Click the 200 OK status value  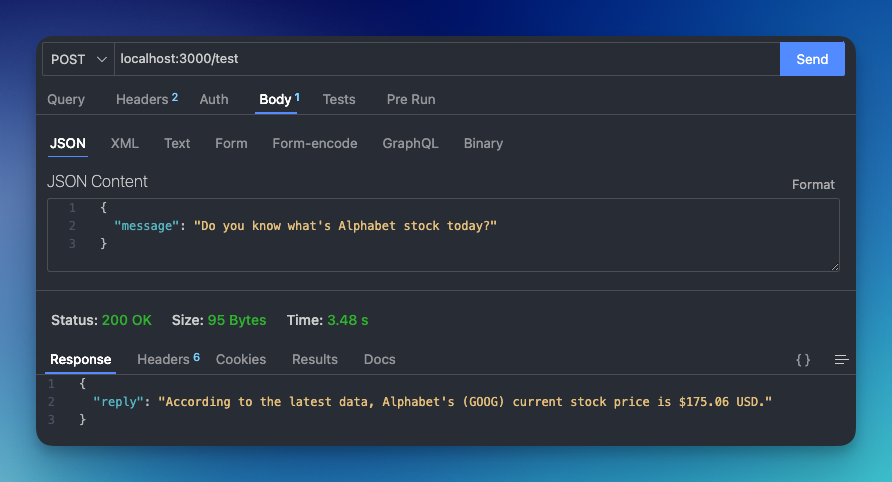pyautogui.click(x=127, y=320)
